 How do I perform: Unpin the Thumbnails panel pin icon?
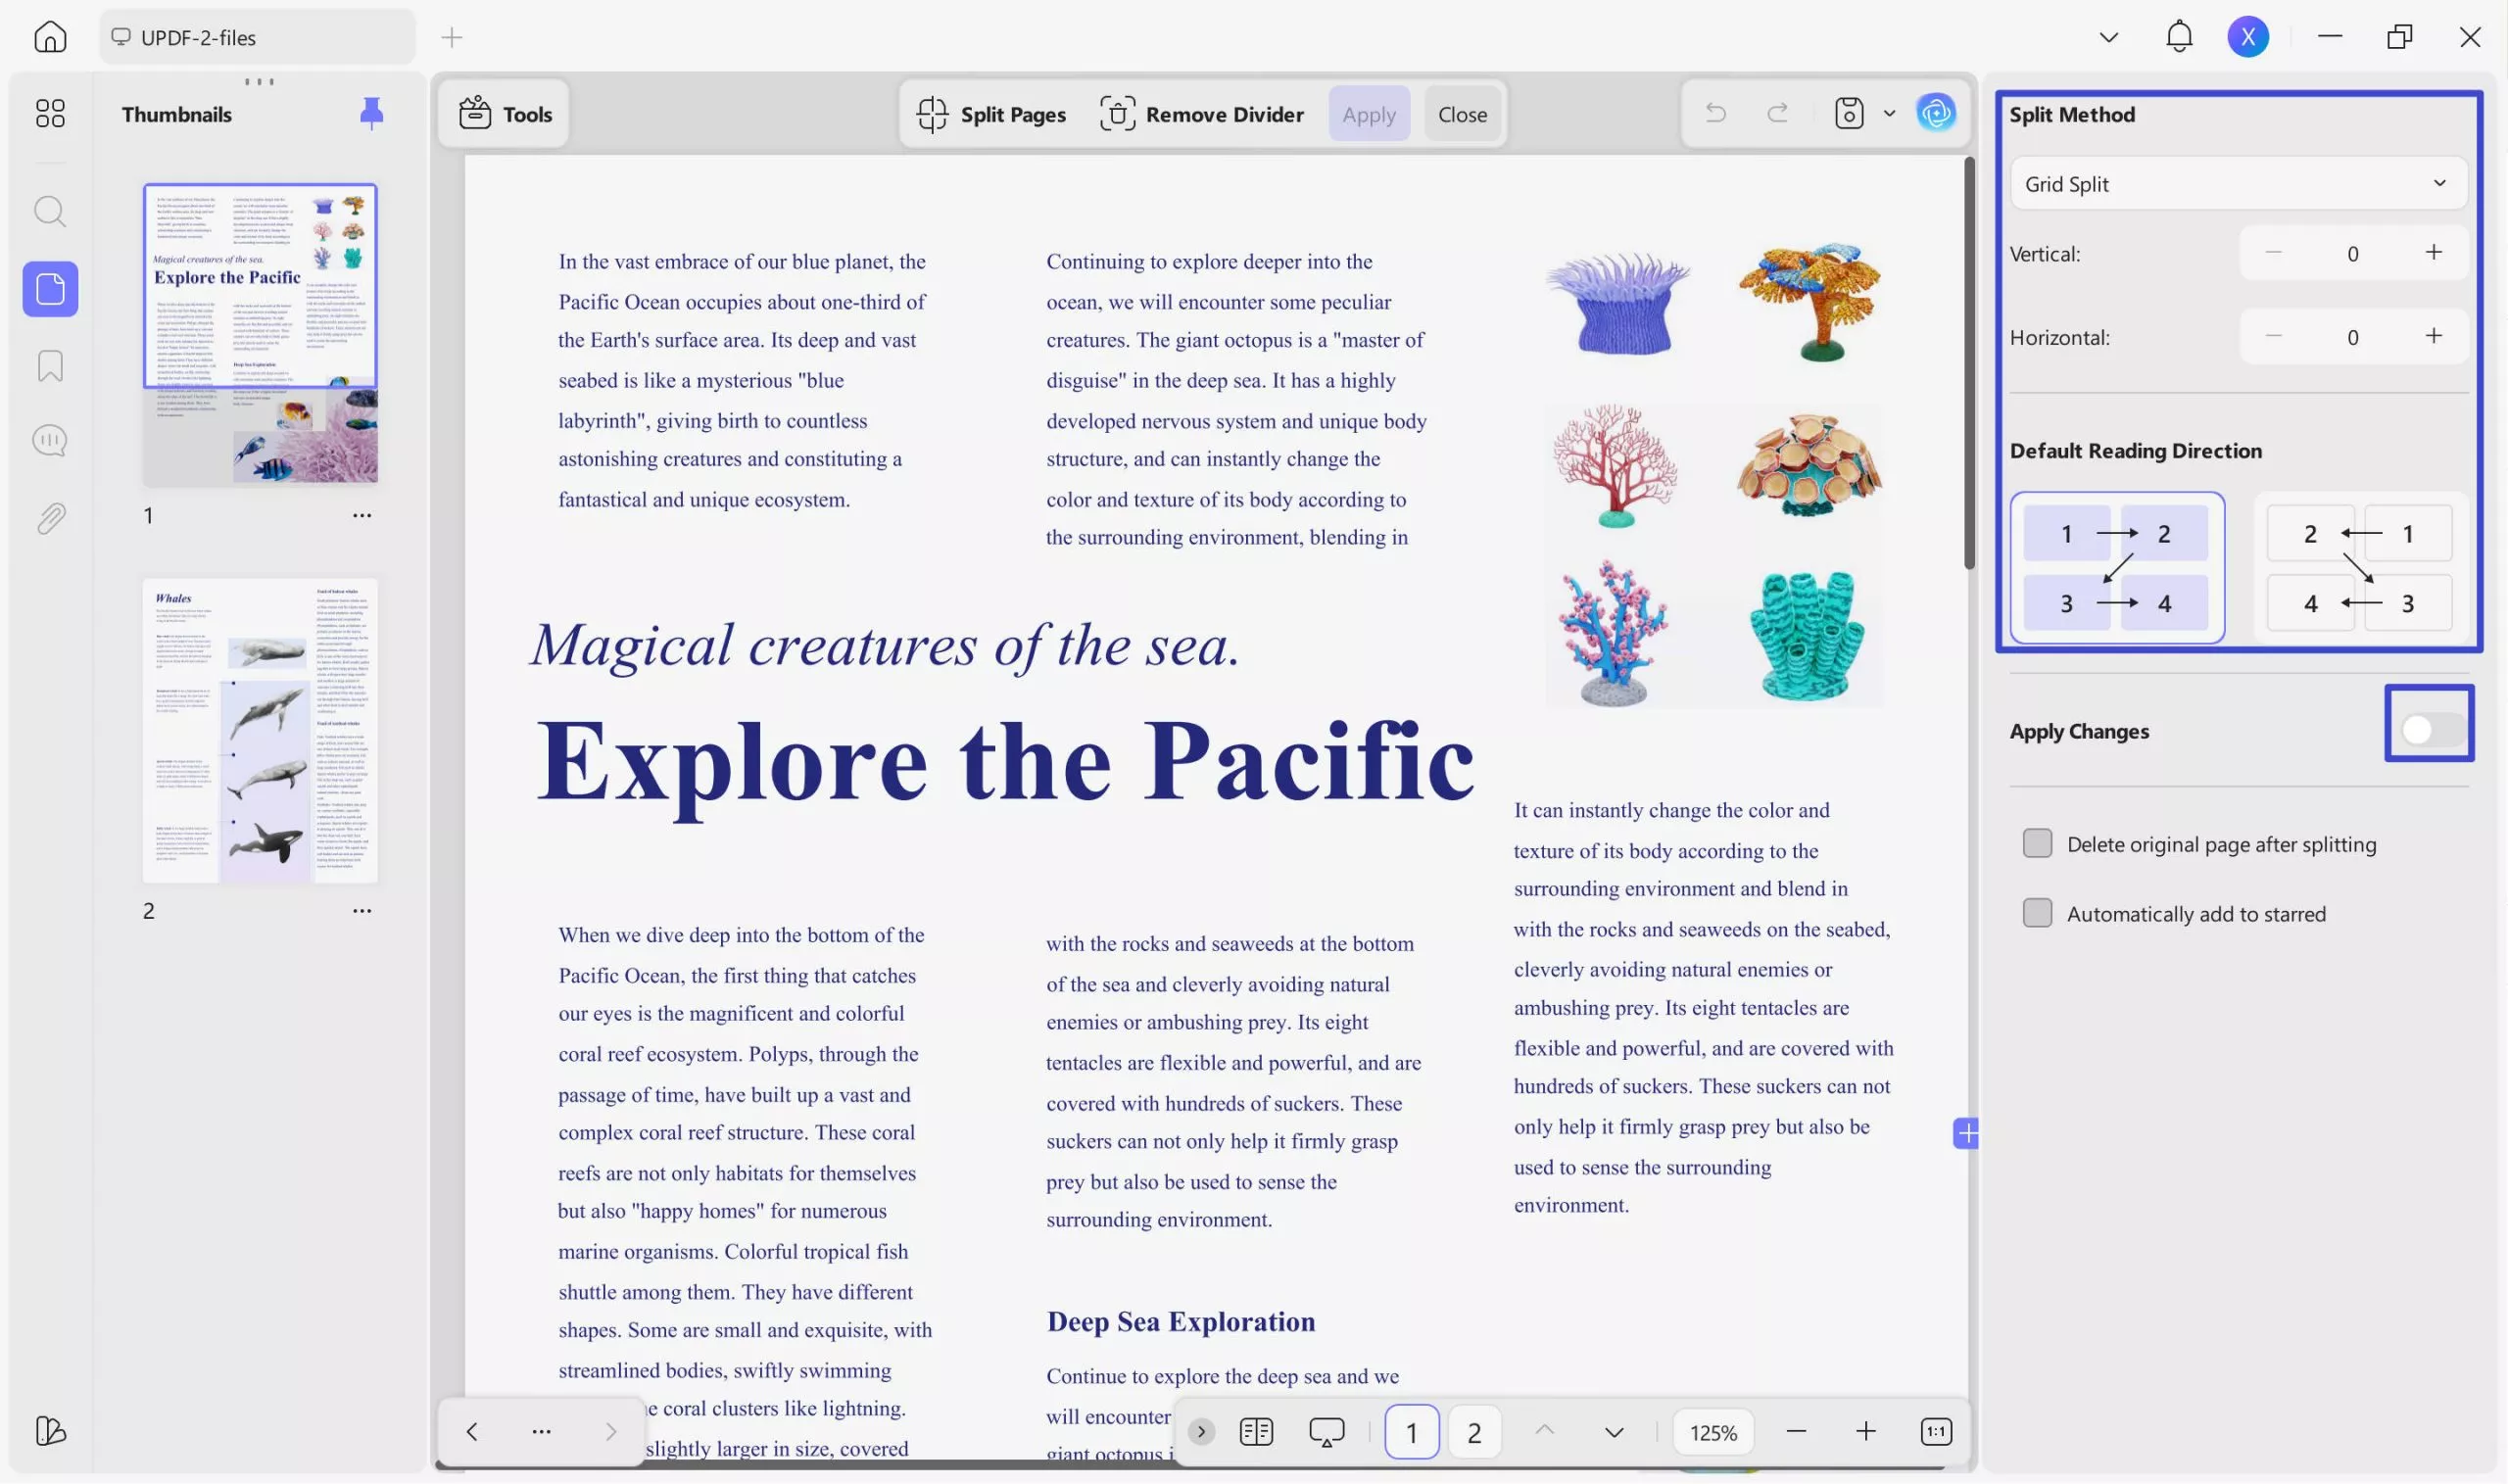(x=371, y=113)
